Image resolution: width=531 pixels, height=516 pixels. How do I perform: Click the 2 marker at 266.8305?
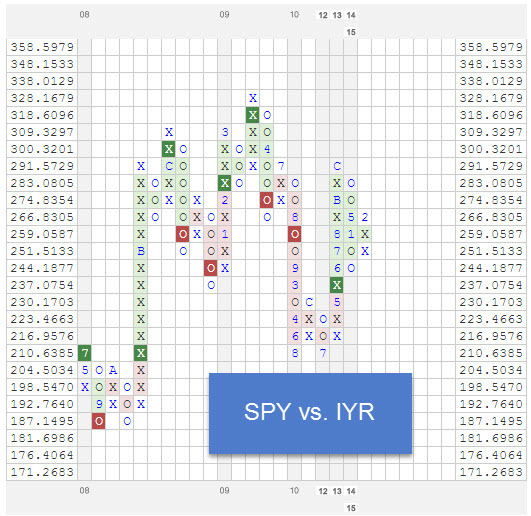[x=365, y=217]
